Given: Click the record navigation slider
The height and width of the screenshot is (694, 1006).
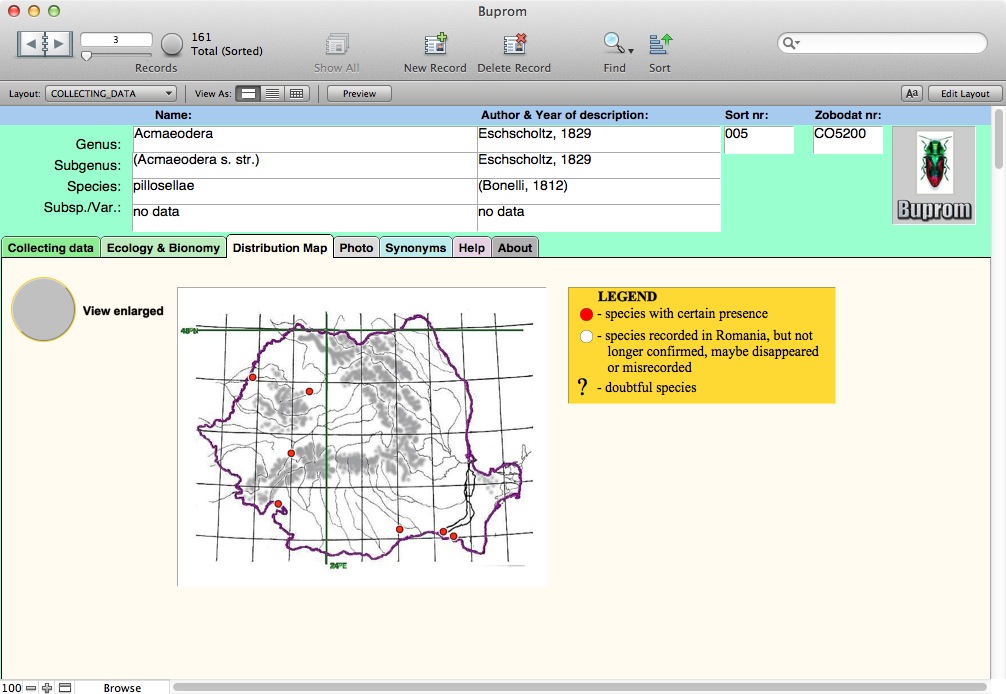Looking at the screenshot, I should pyautogui.click(x=86, y=56).
